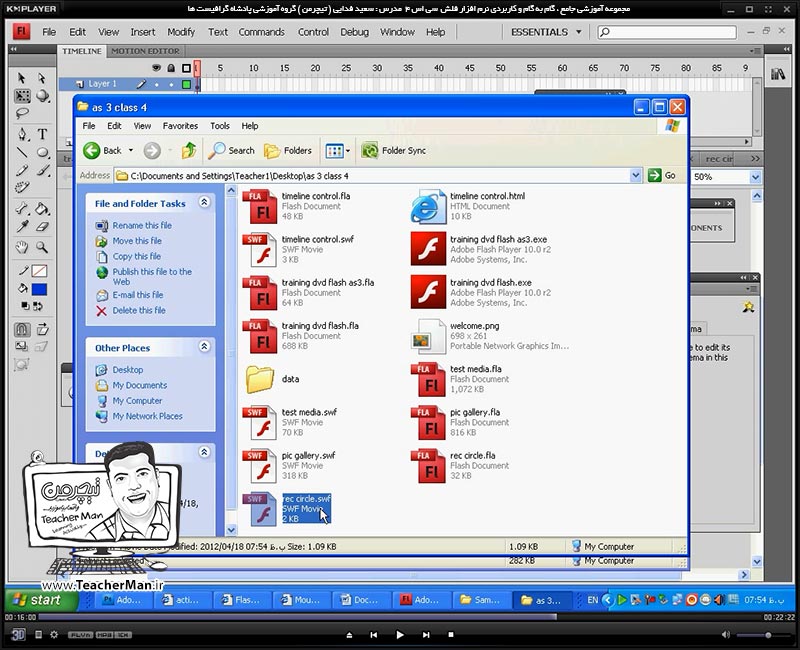
Task: Swap stroke and fill colors
Action: [38, 306]
